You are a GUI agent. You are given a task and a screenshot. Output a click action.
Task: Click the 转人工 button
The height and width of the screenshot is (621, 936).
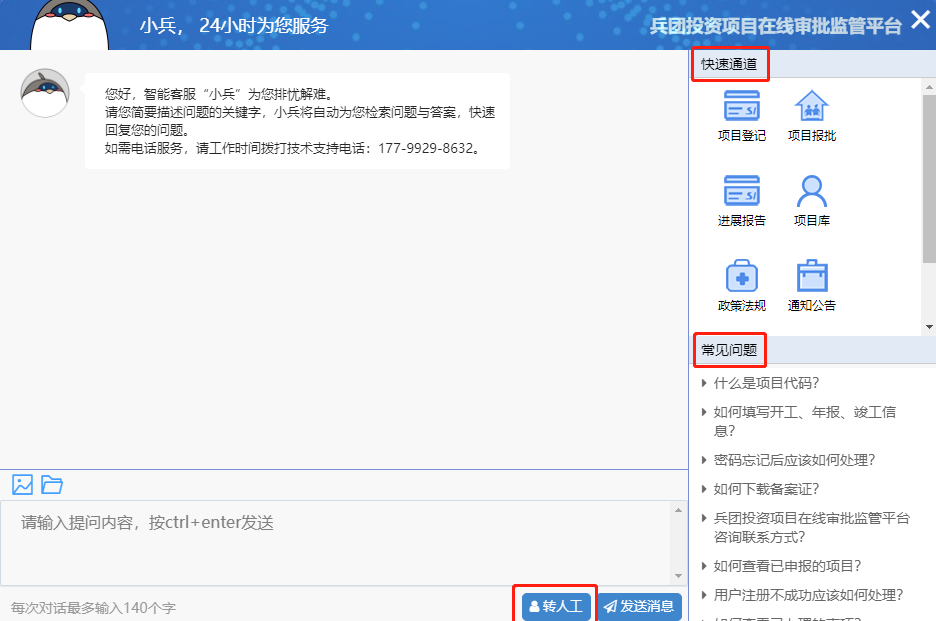tap(555, 606)
